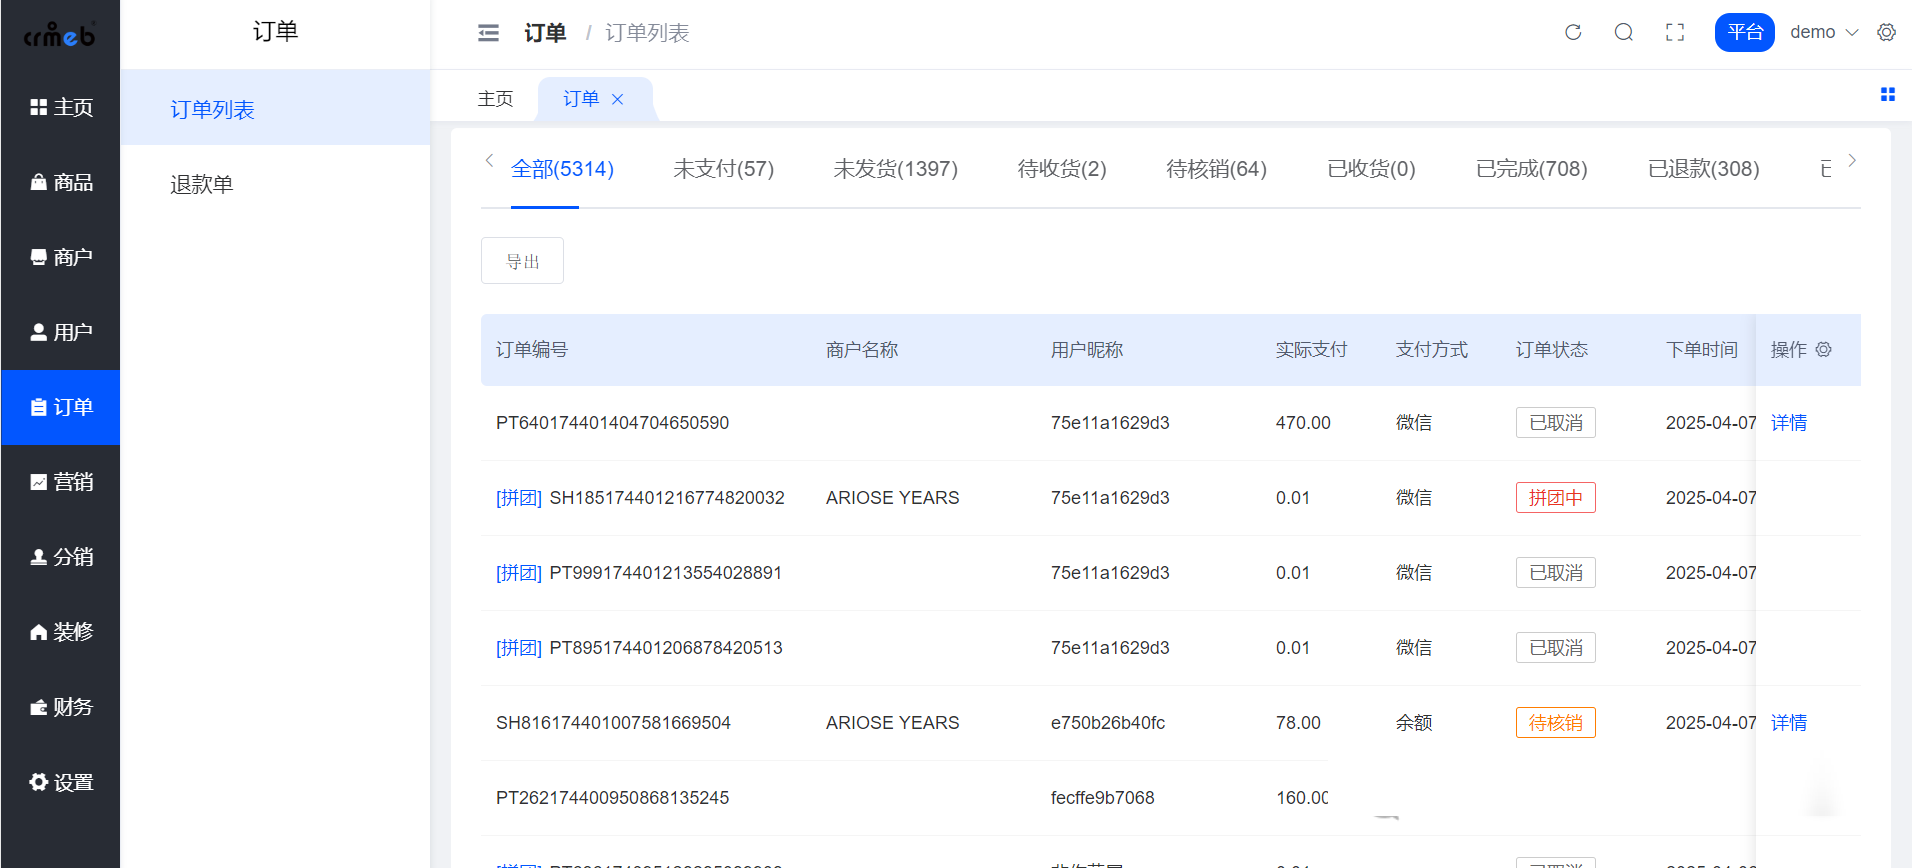
Task: Close the 订单 tab
Action: (618, 99)
